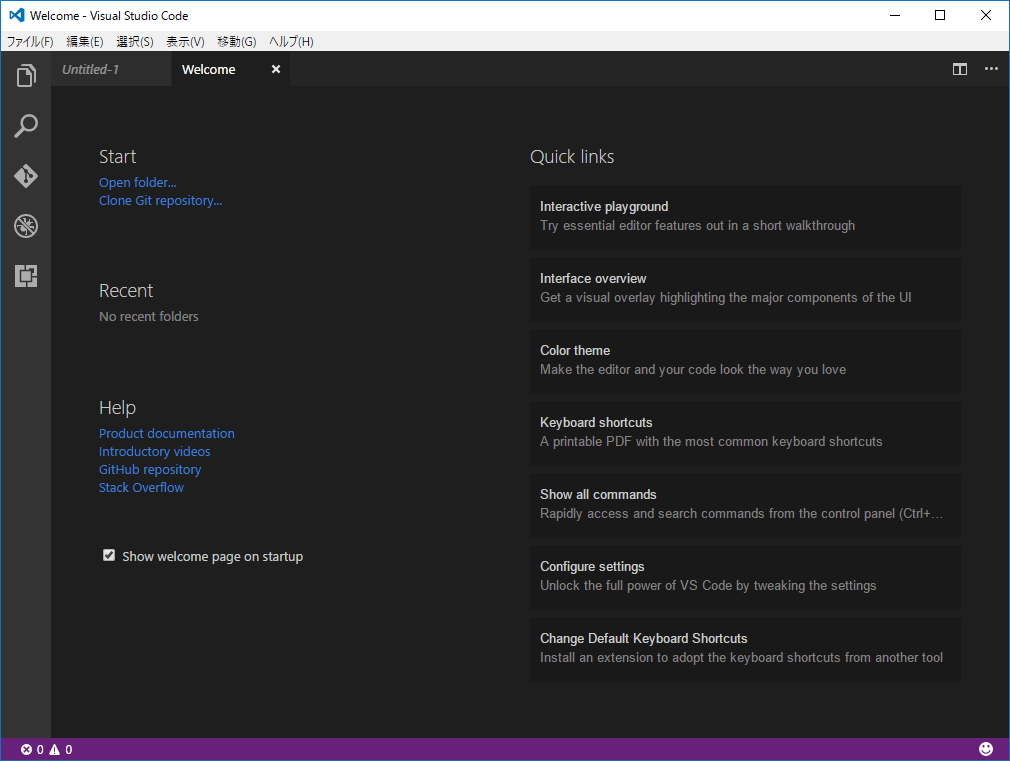Click the Quick links heading

572,157
